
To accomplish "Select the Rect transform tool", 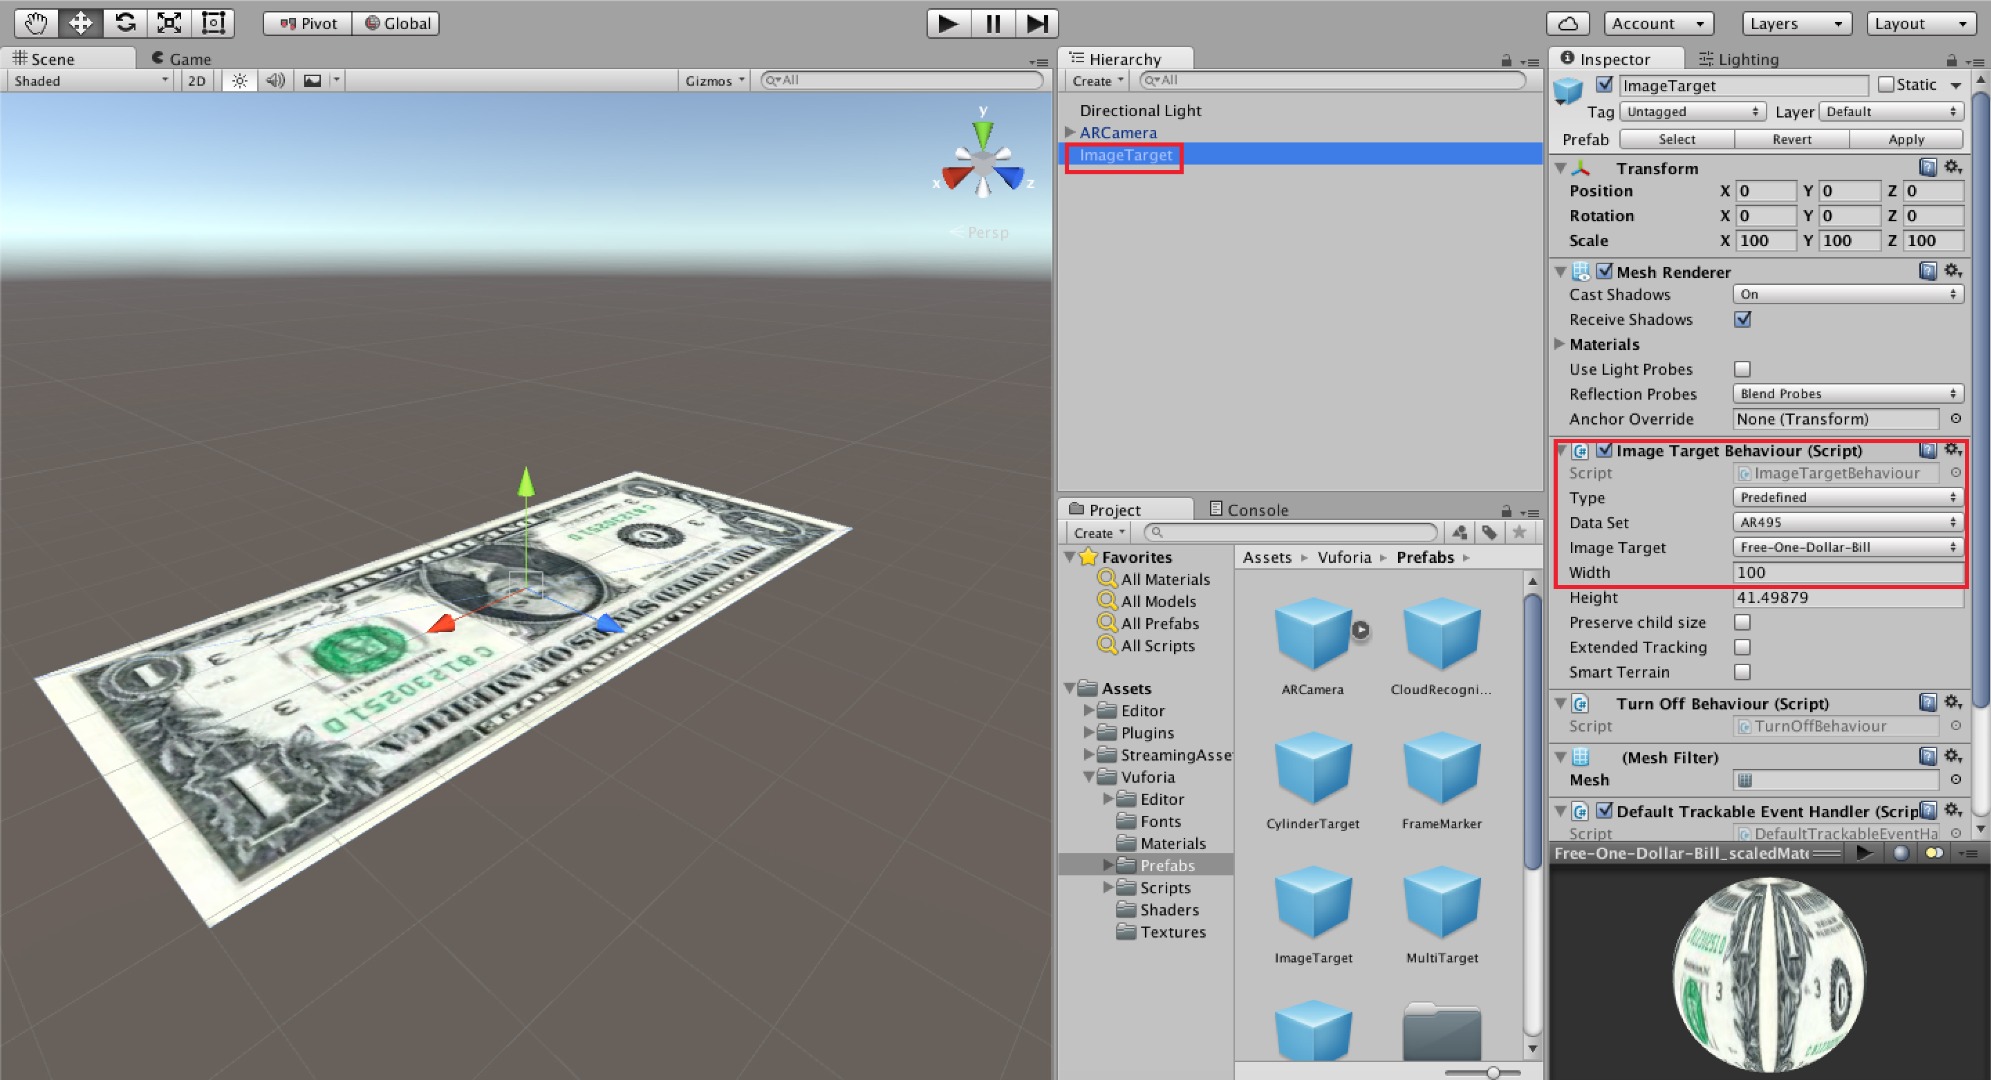I will (213, 23).
